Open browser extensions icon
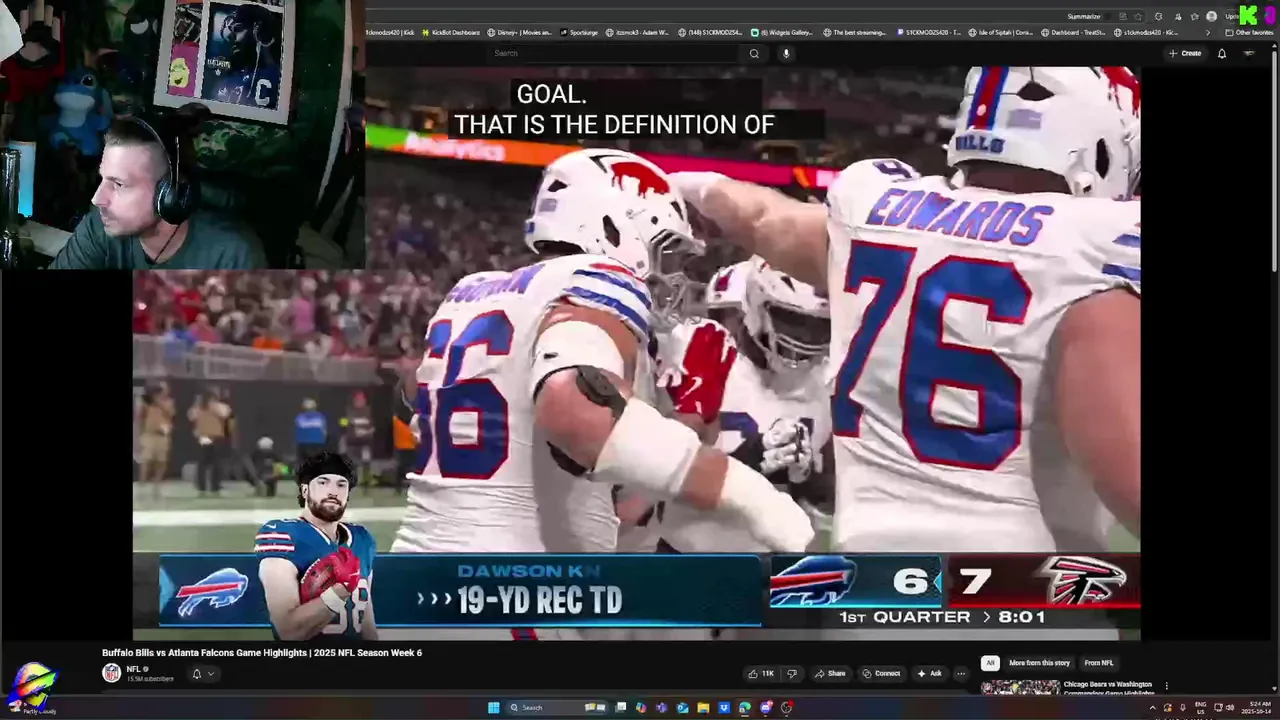1280x720 pixels. [1158, 16]
